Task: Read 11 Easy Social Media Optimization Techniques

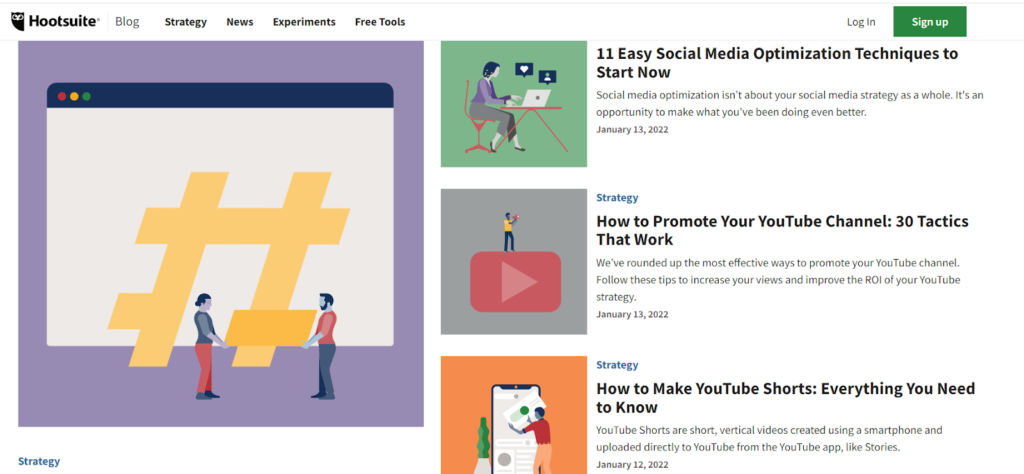Action: [777, 62]
